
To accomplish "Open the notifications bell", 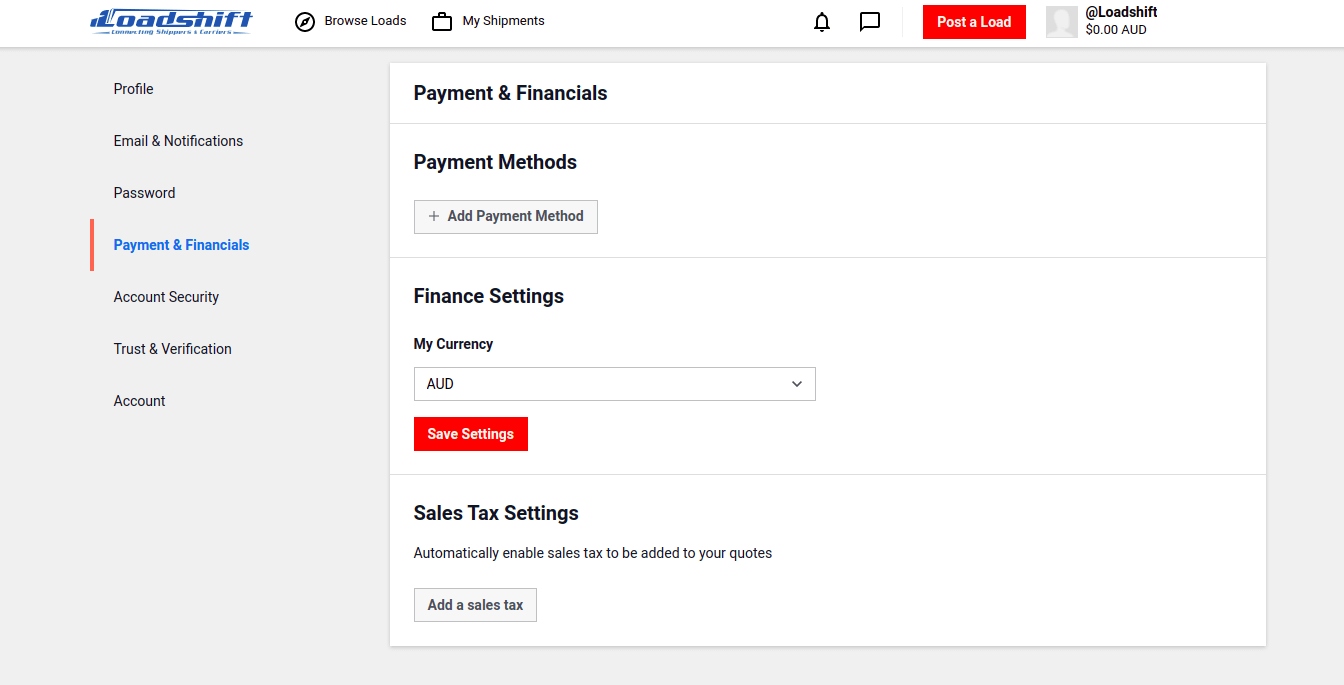I will pyautogui.click(x=822, y=22).
